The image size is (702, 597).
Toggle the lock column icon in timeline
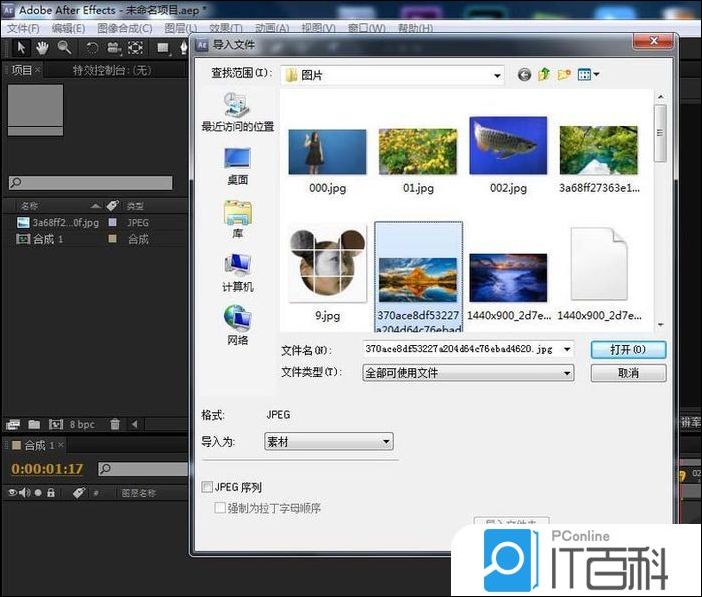click(x=51, y=493)
